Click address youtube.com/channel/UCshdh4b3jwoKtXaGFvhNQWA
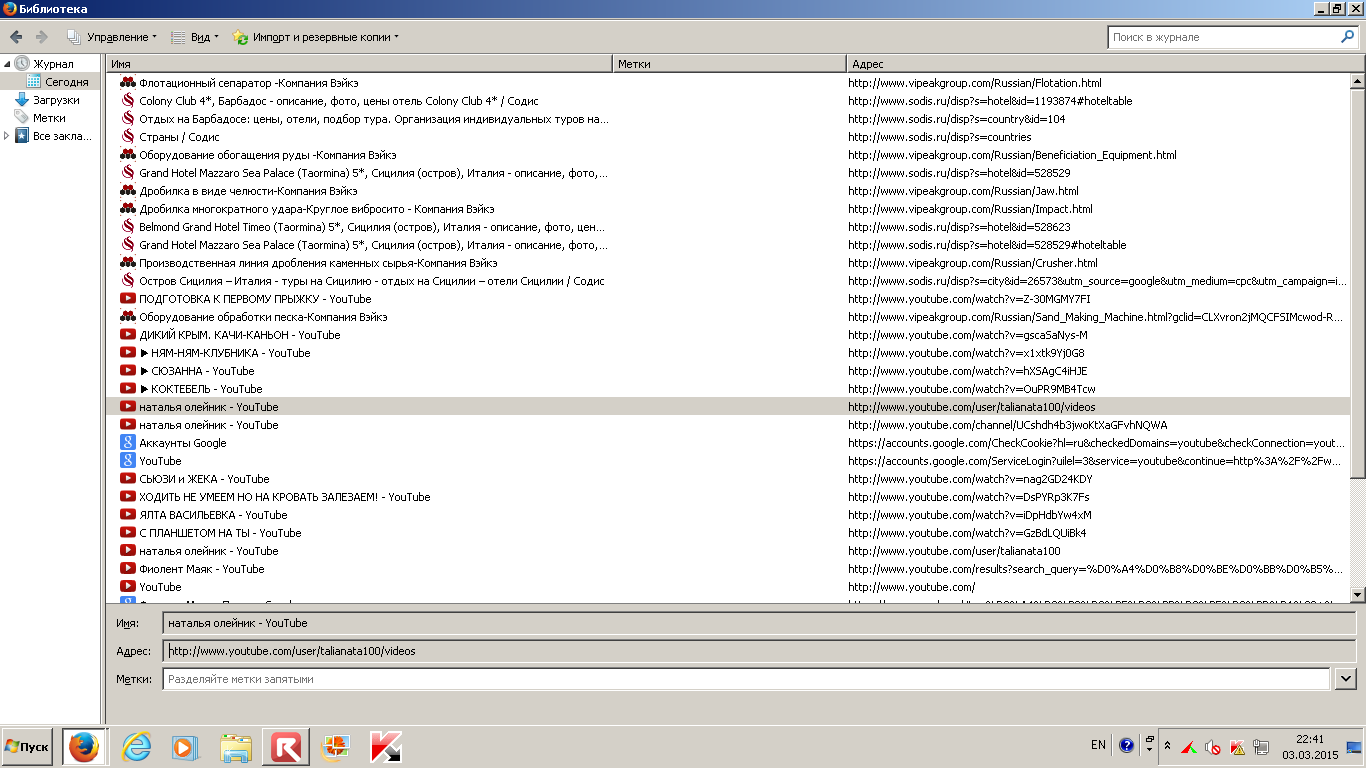Image resolution: width=1366 pixels, height=768 pixels. [x=1007, y=425]
